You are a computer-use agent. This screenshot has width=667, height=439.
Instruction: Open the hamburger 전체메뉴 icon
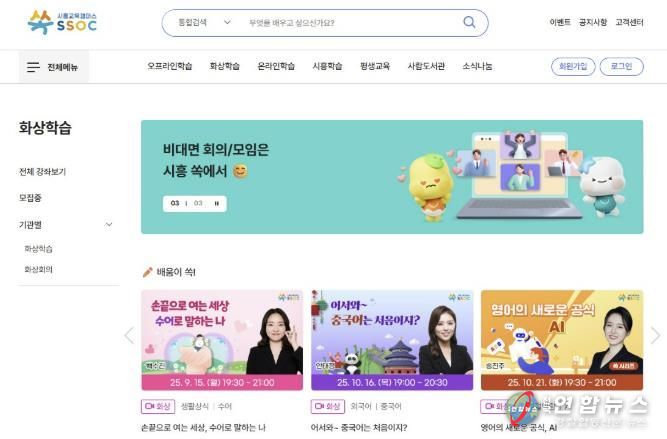pyautogui.click(x=33, y=67)
